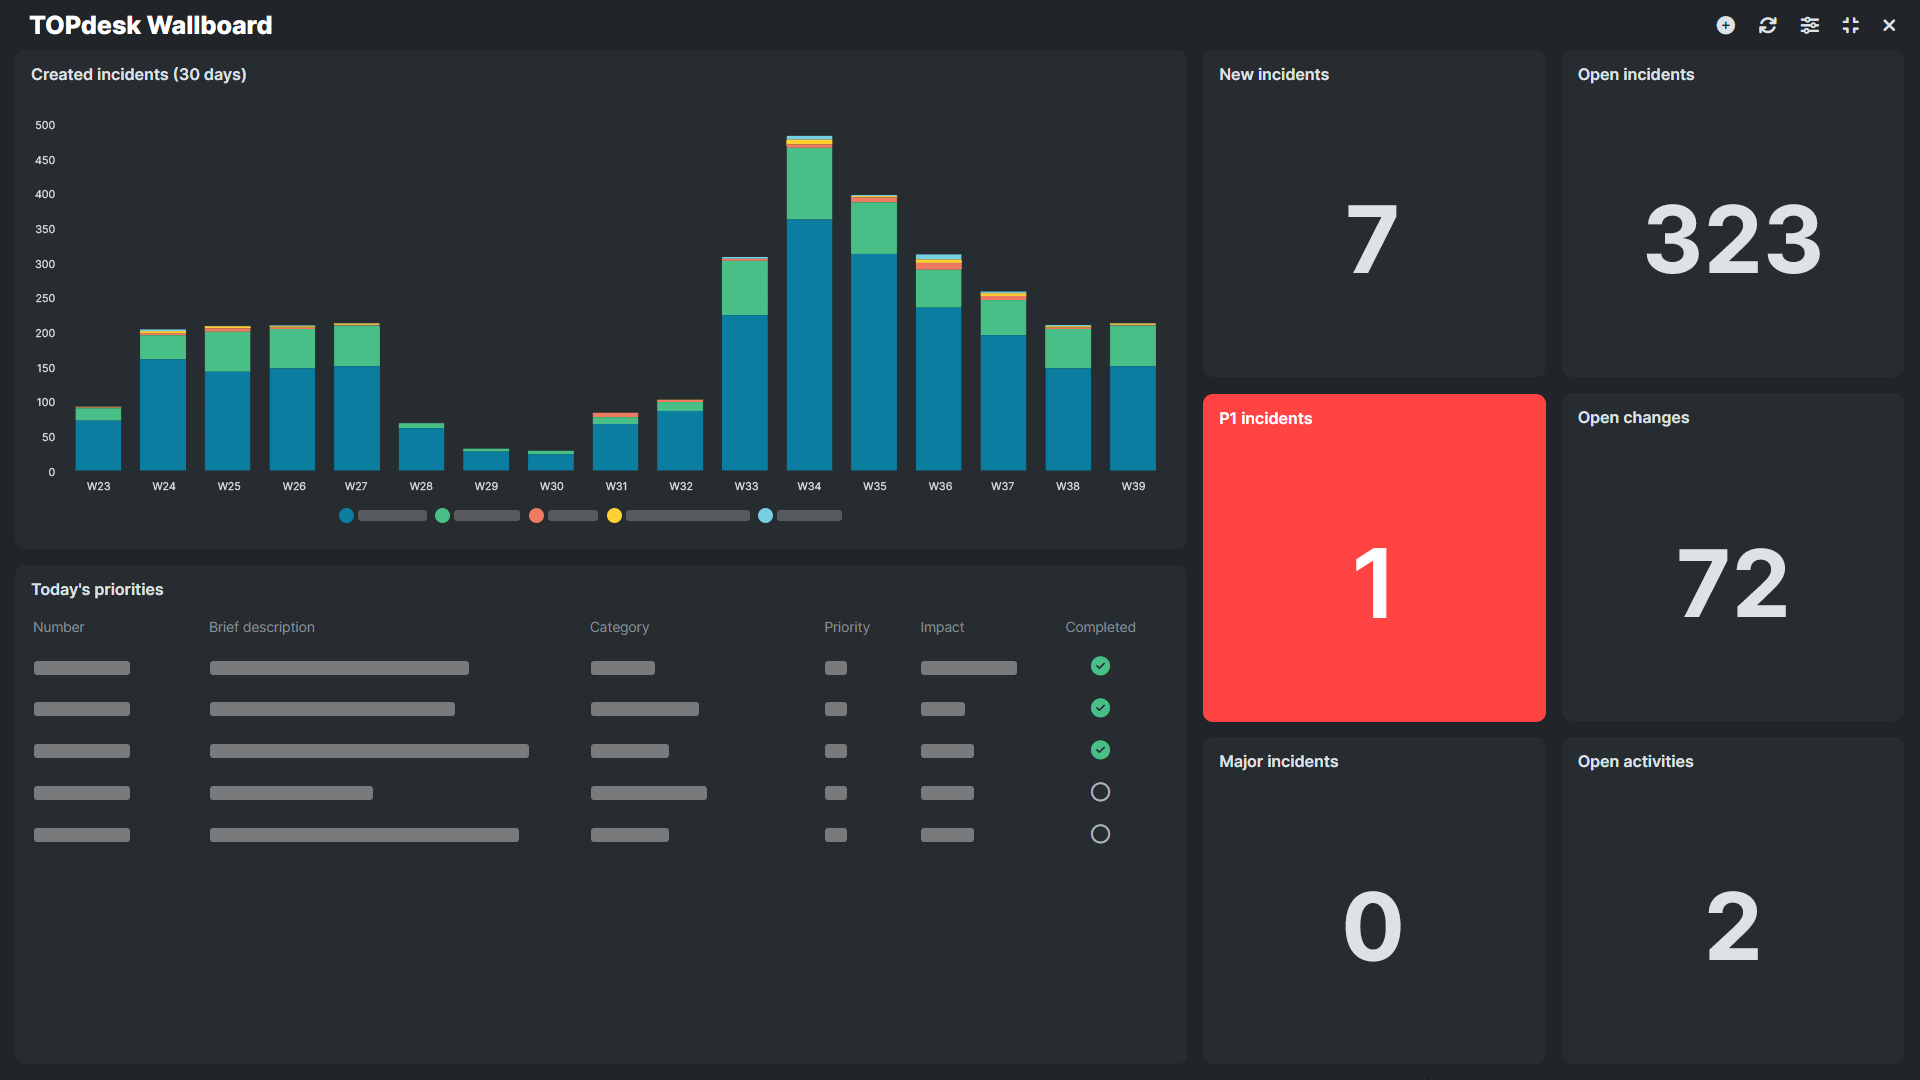Open the wallboard filter settings icon
This screenshot has width=1920, height=1080.
coord(1809,25)
